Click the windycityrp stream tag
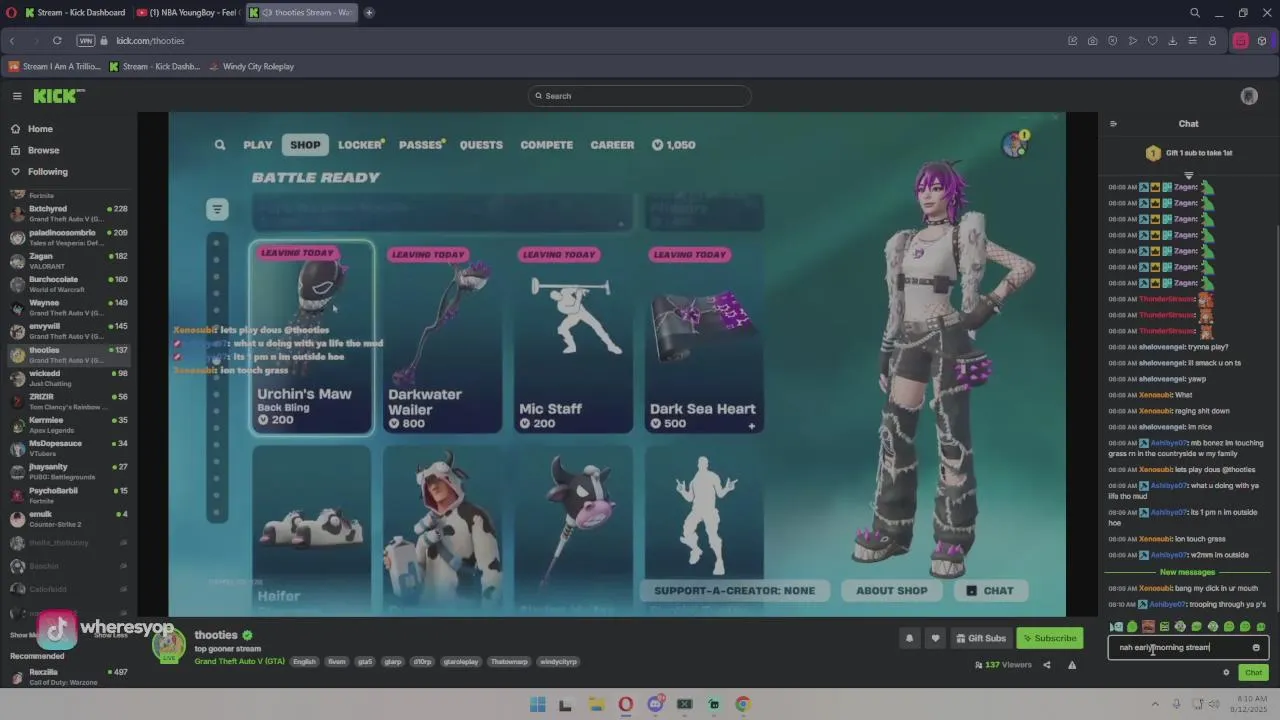Image resolution: width=1280 pixels, height=720 pixels. pos(559,662)
